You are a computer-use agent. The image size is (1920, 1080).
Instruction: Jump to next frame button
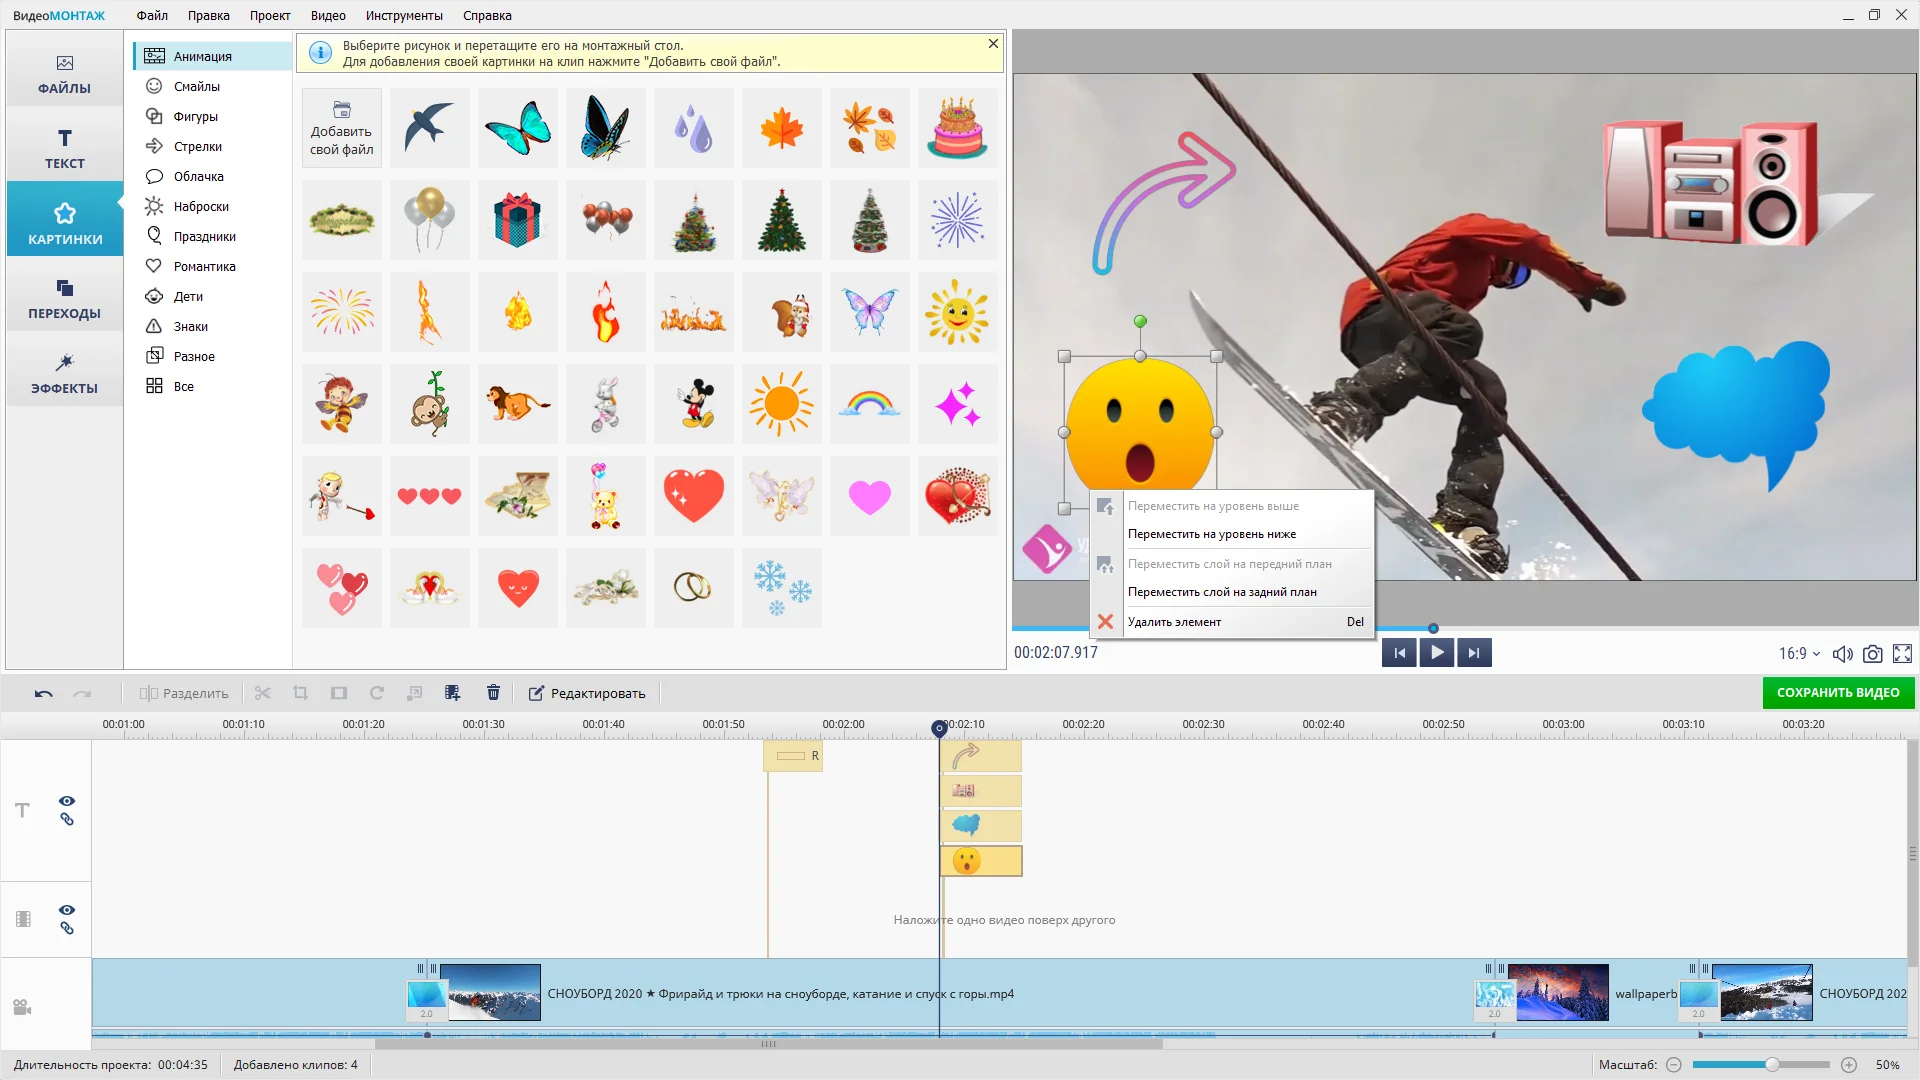1474,653
